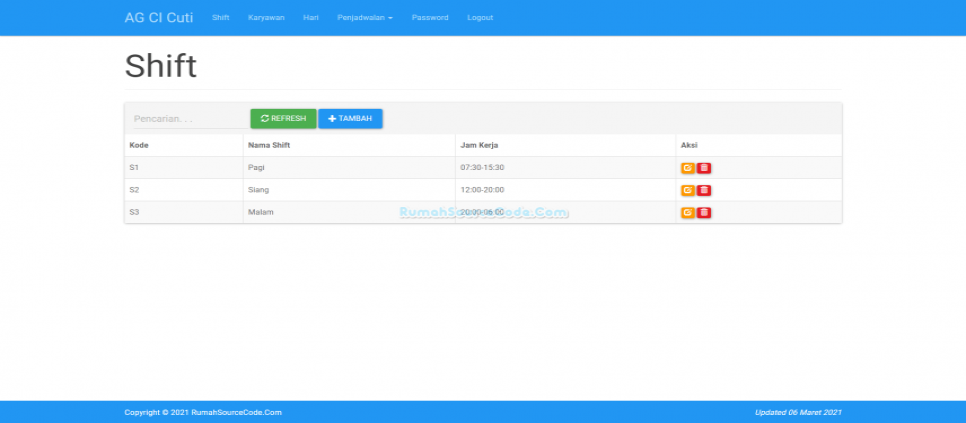Viewport: 966px width, 423px height.
Task: Open the Hari menu item
Action: [311, 18]
